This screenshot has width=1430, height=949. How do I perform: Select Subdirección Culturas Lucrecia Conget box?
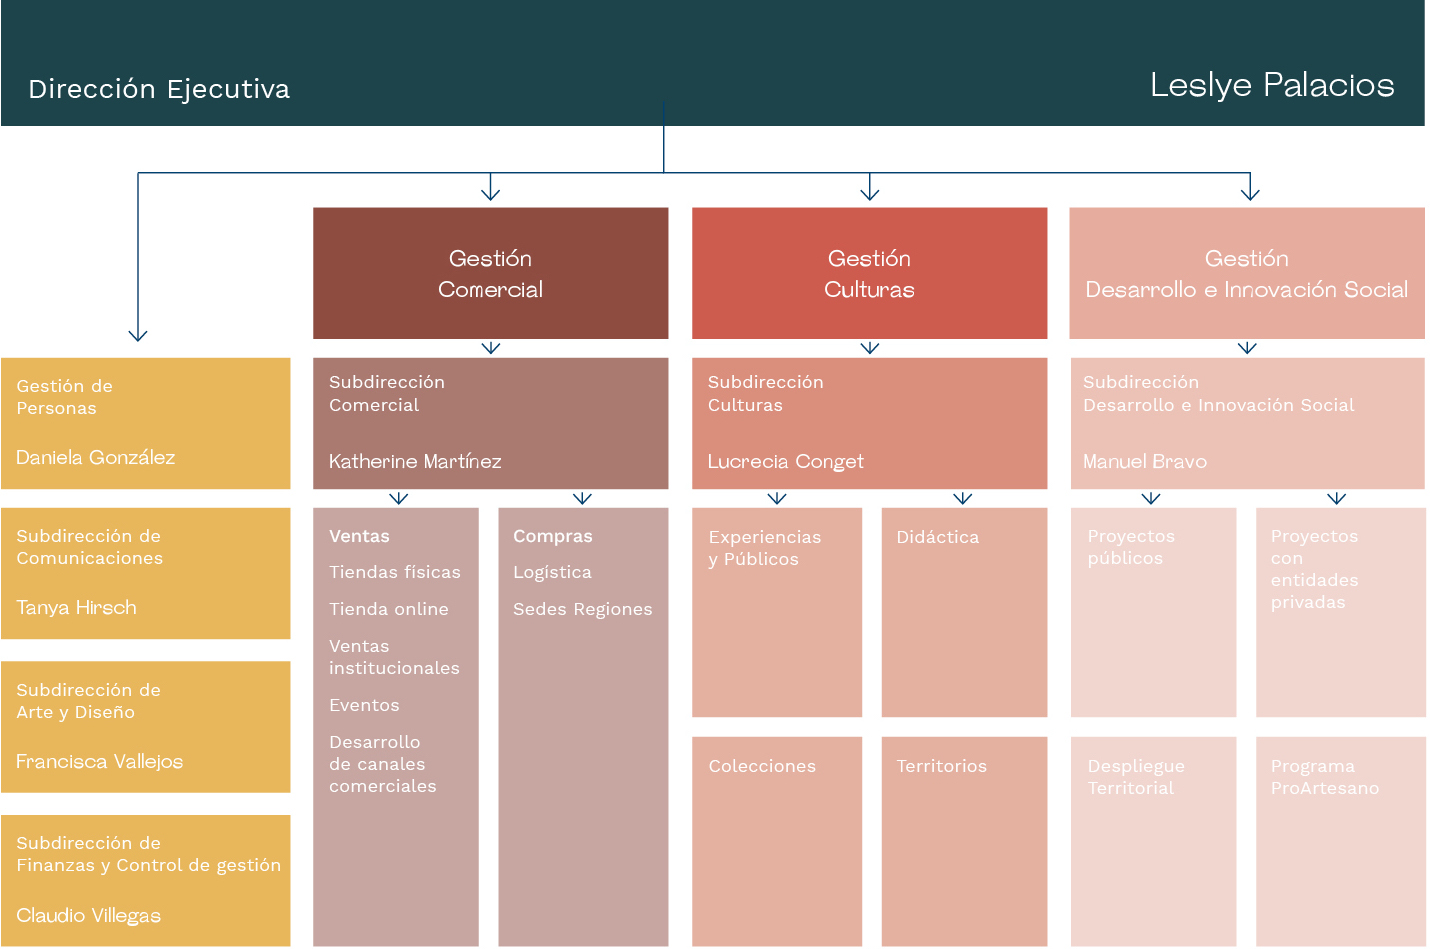click(870, 423)
